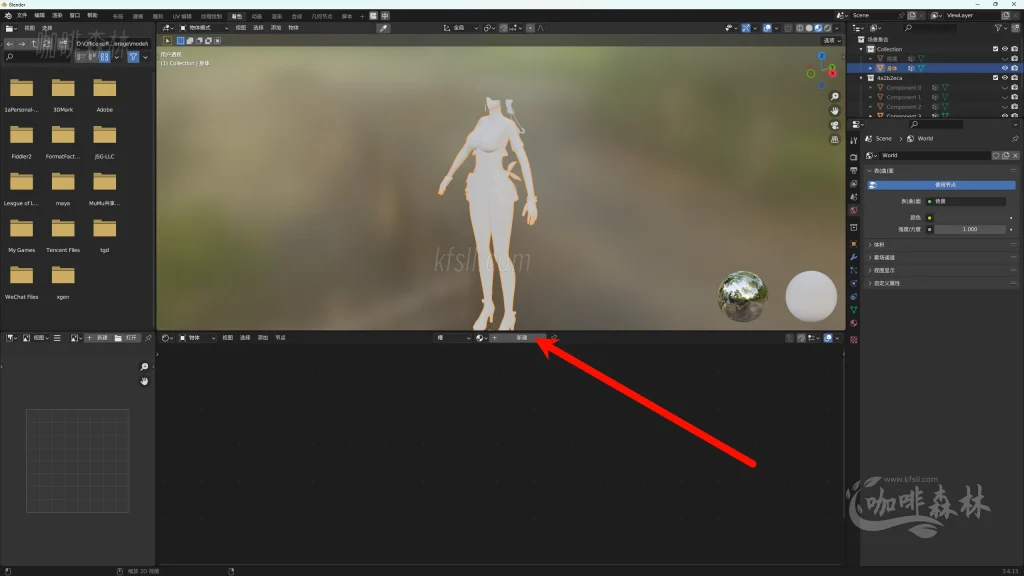Toggle render camera icon for Collection
This screenshot has width=1024, height=576.
(x=1014, y=49)
